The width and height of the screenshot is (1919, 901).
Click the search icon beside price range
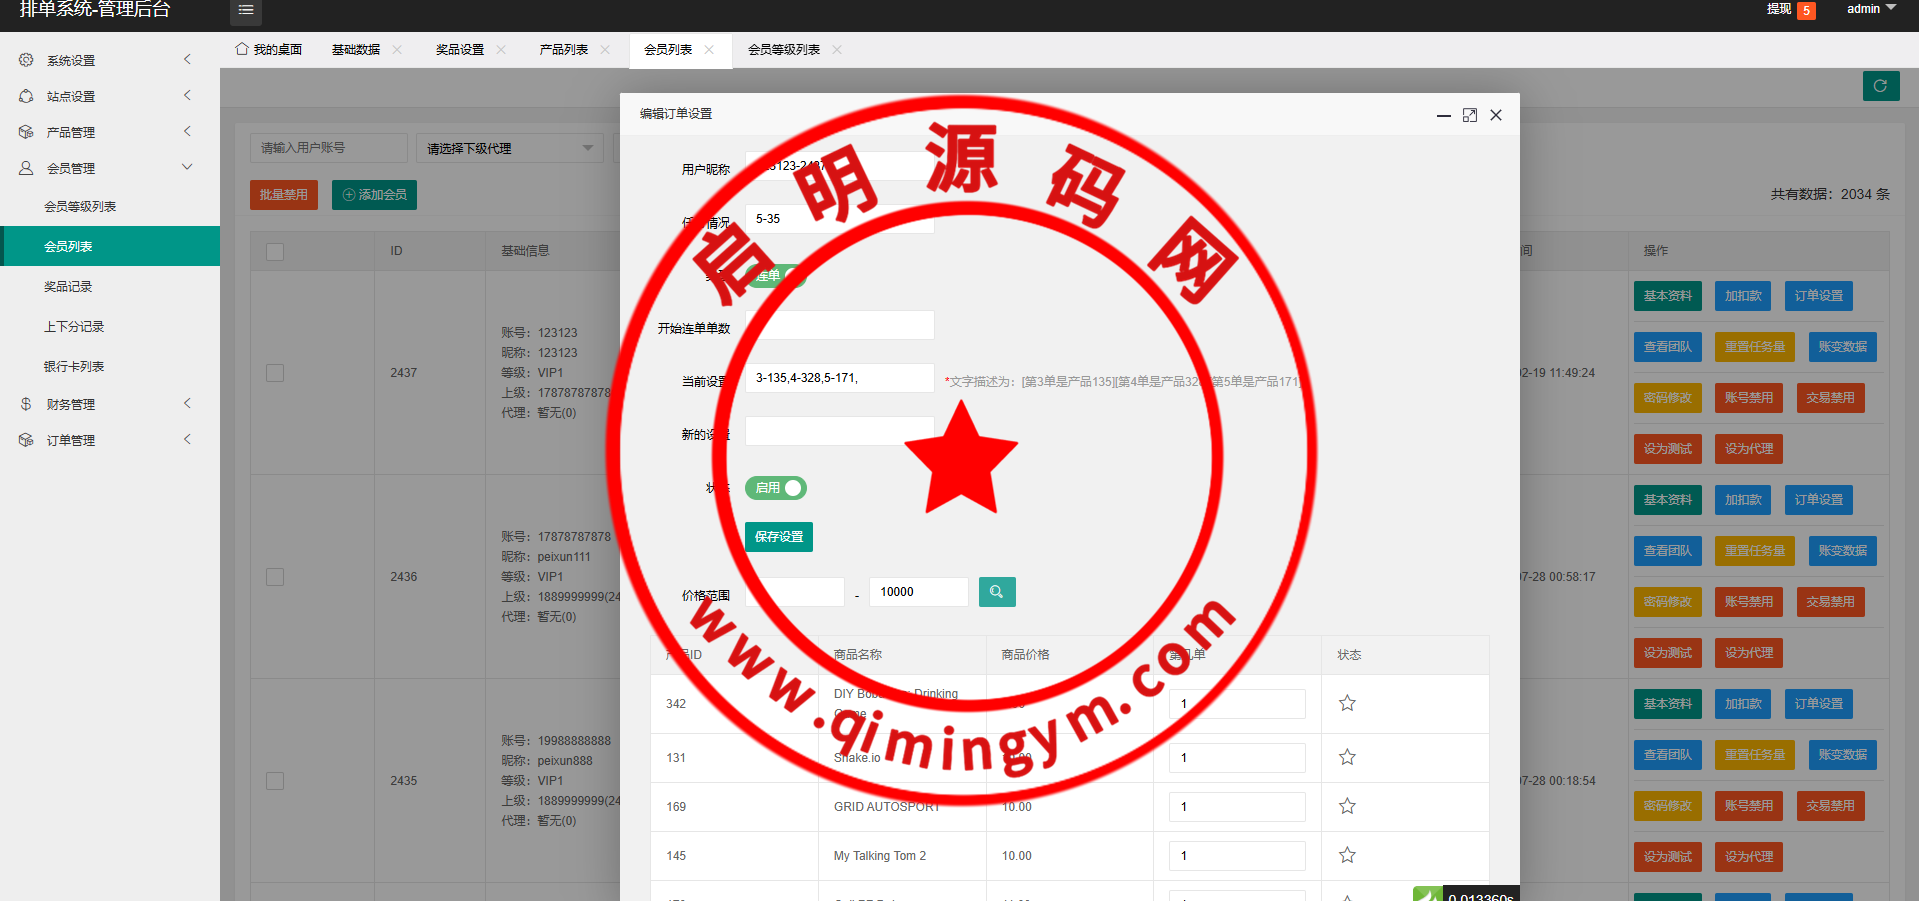[996, 592]
